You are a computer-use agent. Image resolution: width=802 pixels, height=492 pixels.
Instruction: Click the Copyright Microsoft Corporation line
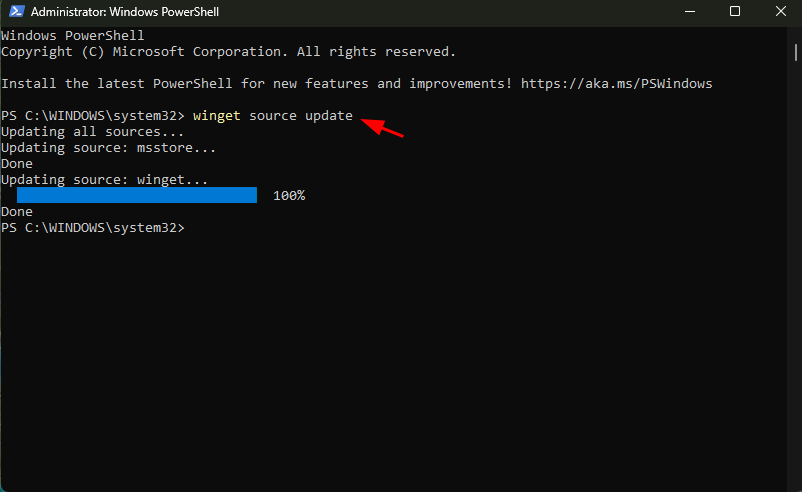228,52
